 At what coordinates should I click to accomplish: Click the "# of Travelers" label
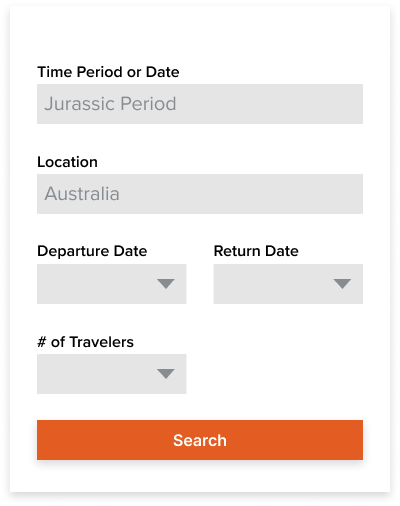tap(86, 342)
